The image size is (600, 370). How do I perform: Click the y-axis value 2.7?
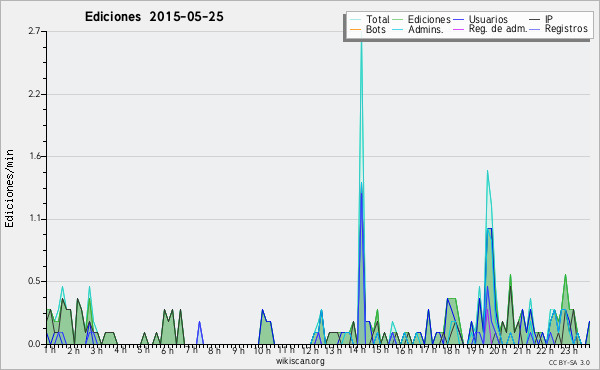(34, 31)
